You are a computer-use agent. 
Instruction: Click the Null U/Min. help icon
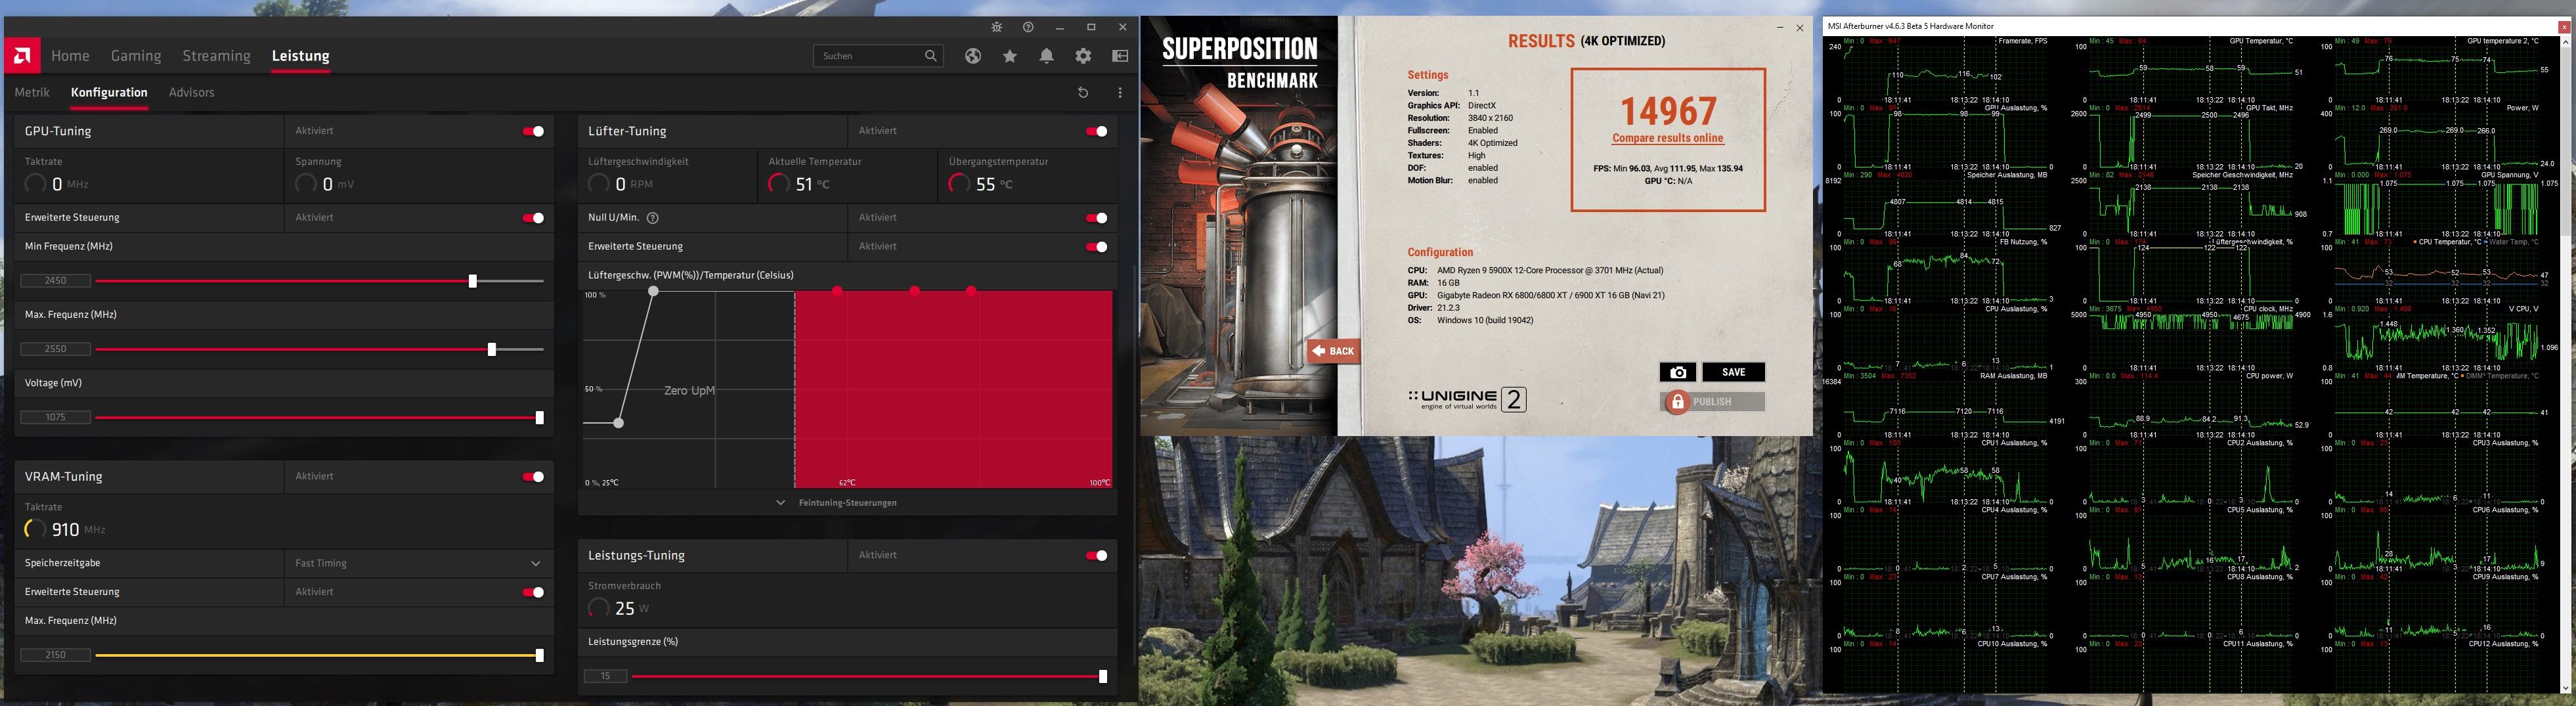(x=653, y=218)
